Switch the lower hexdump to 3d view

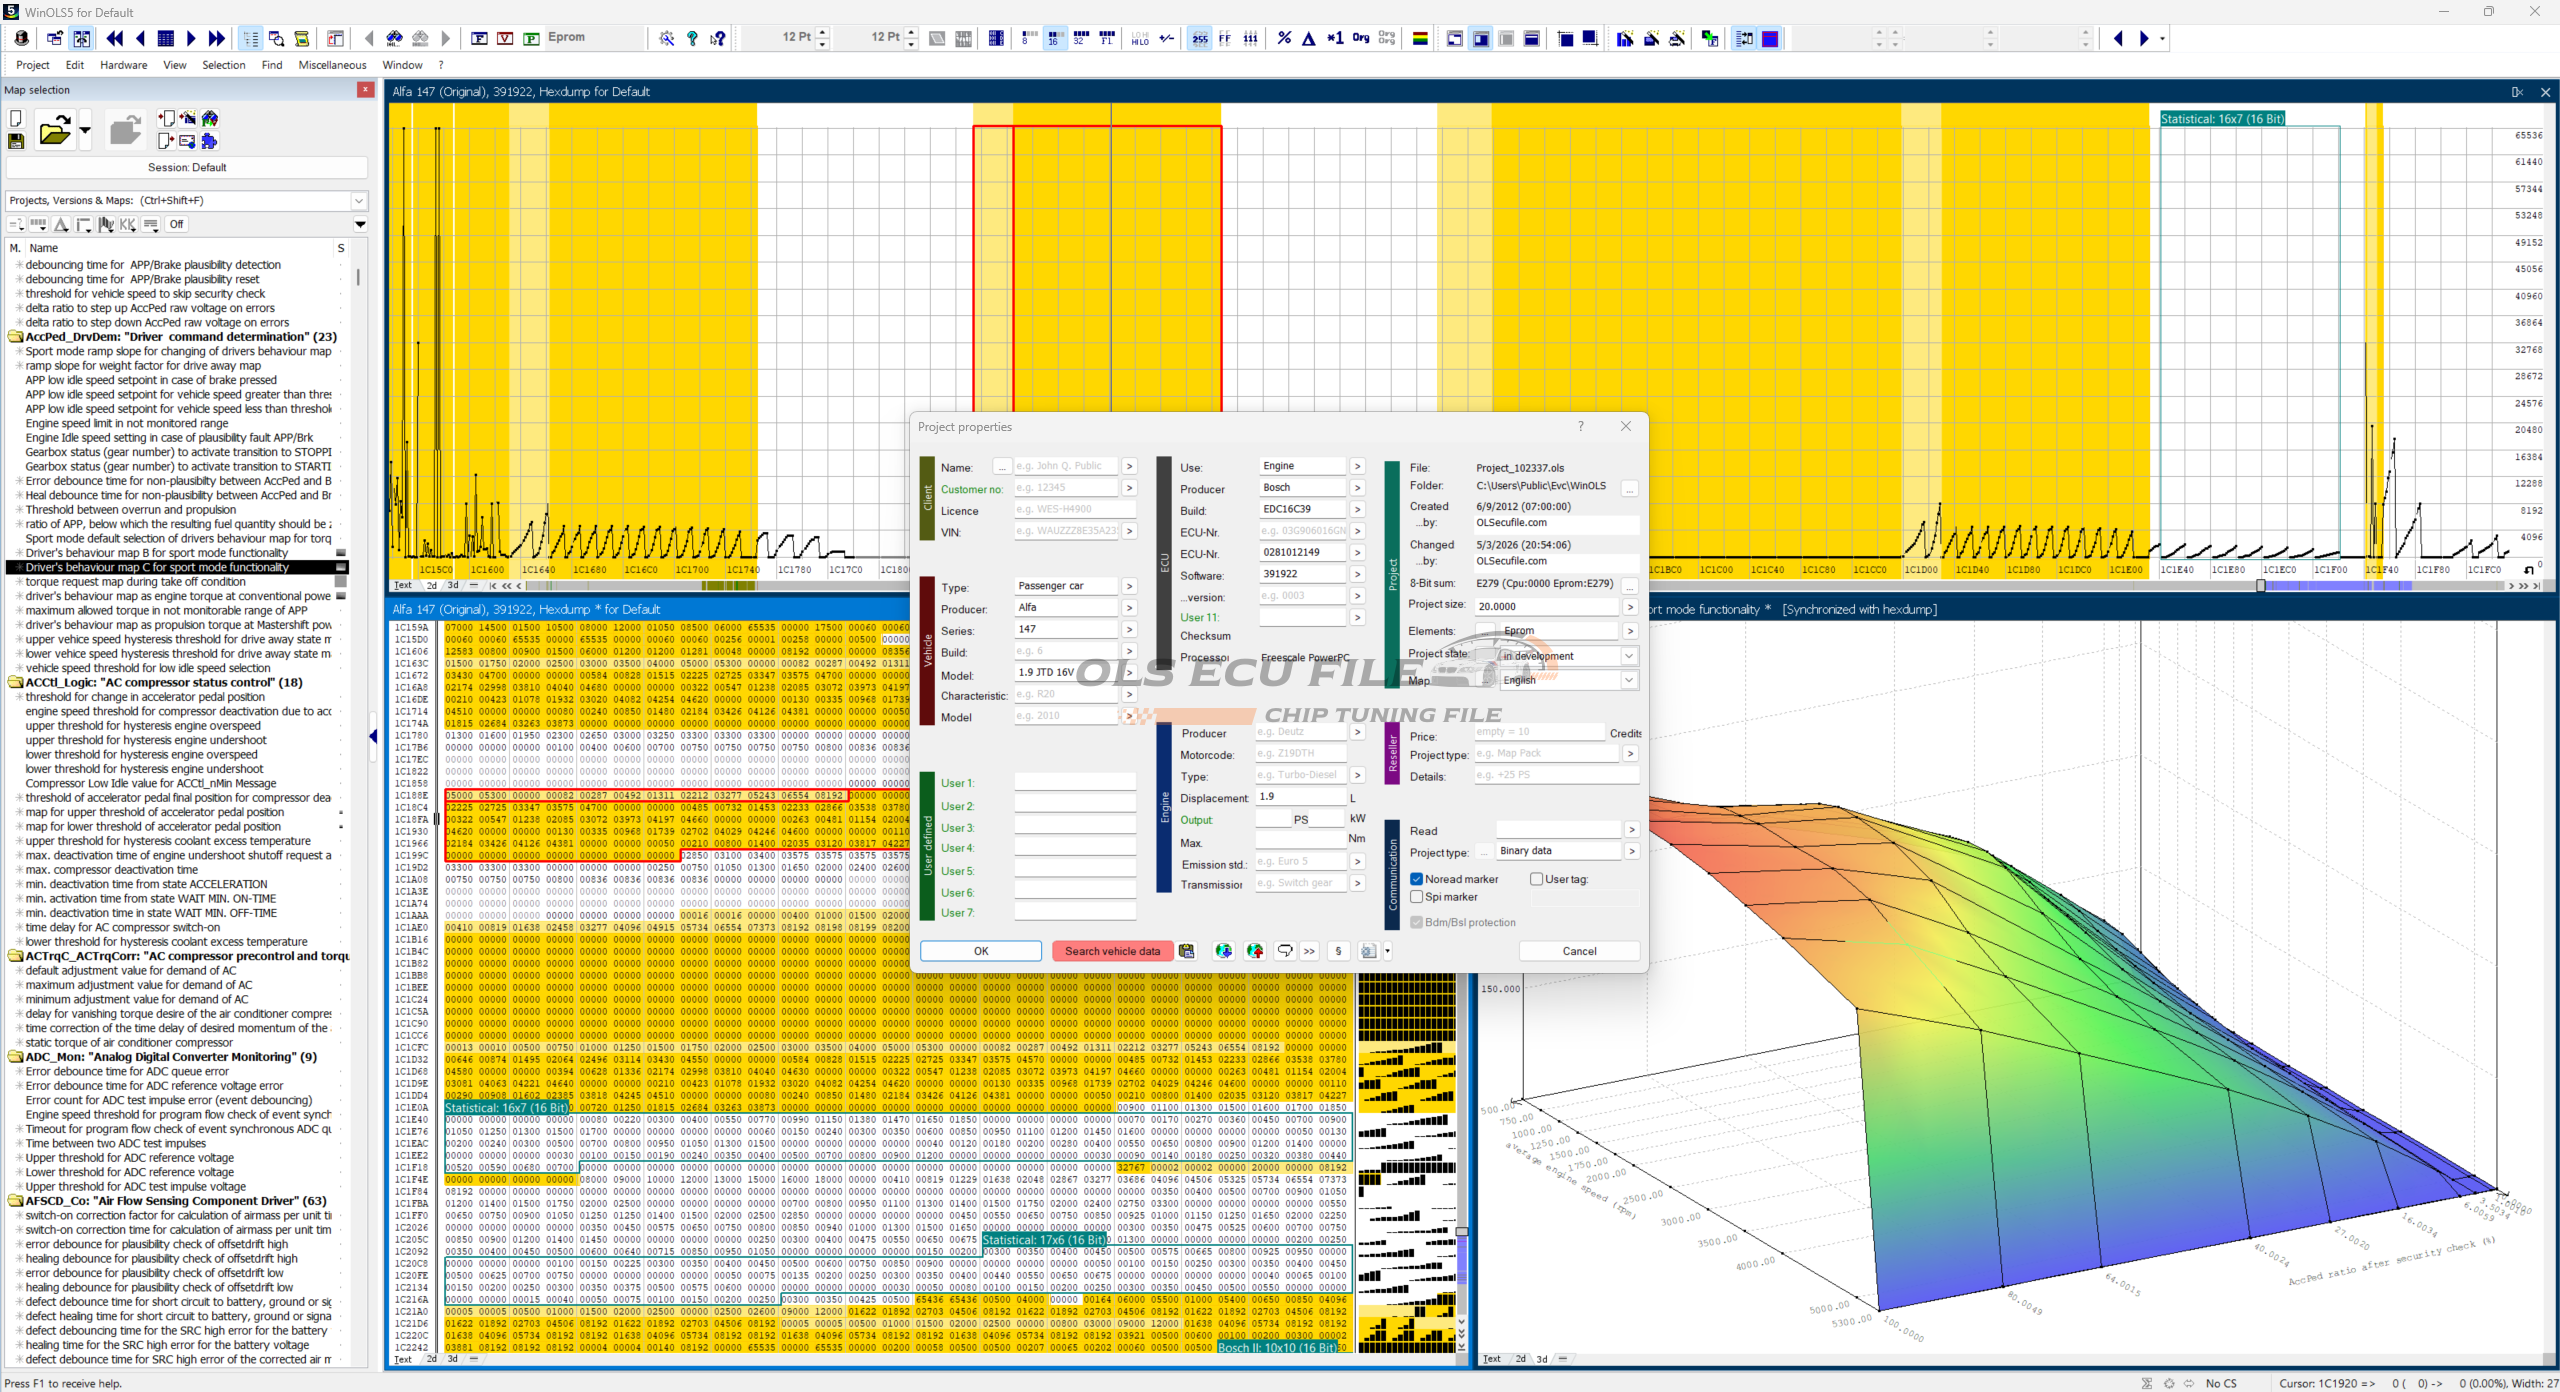453,1359
